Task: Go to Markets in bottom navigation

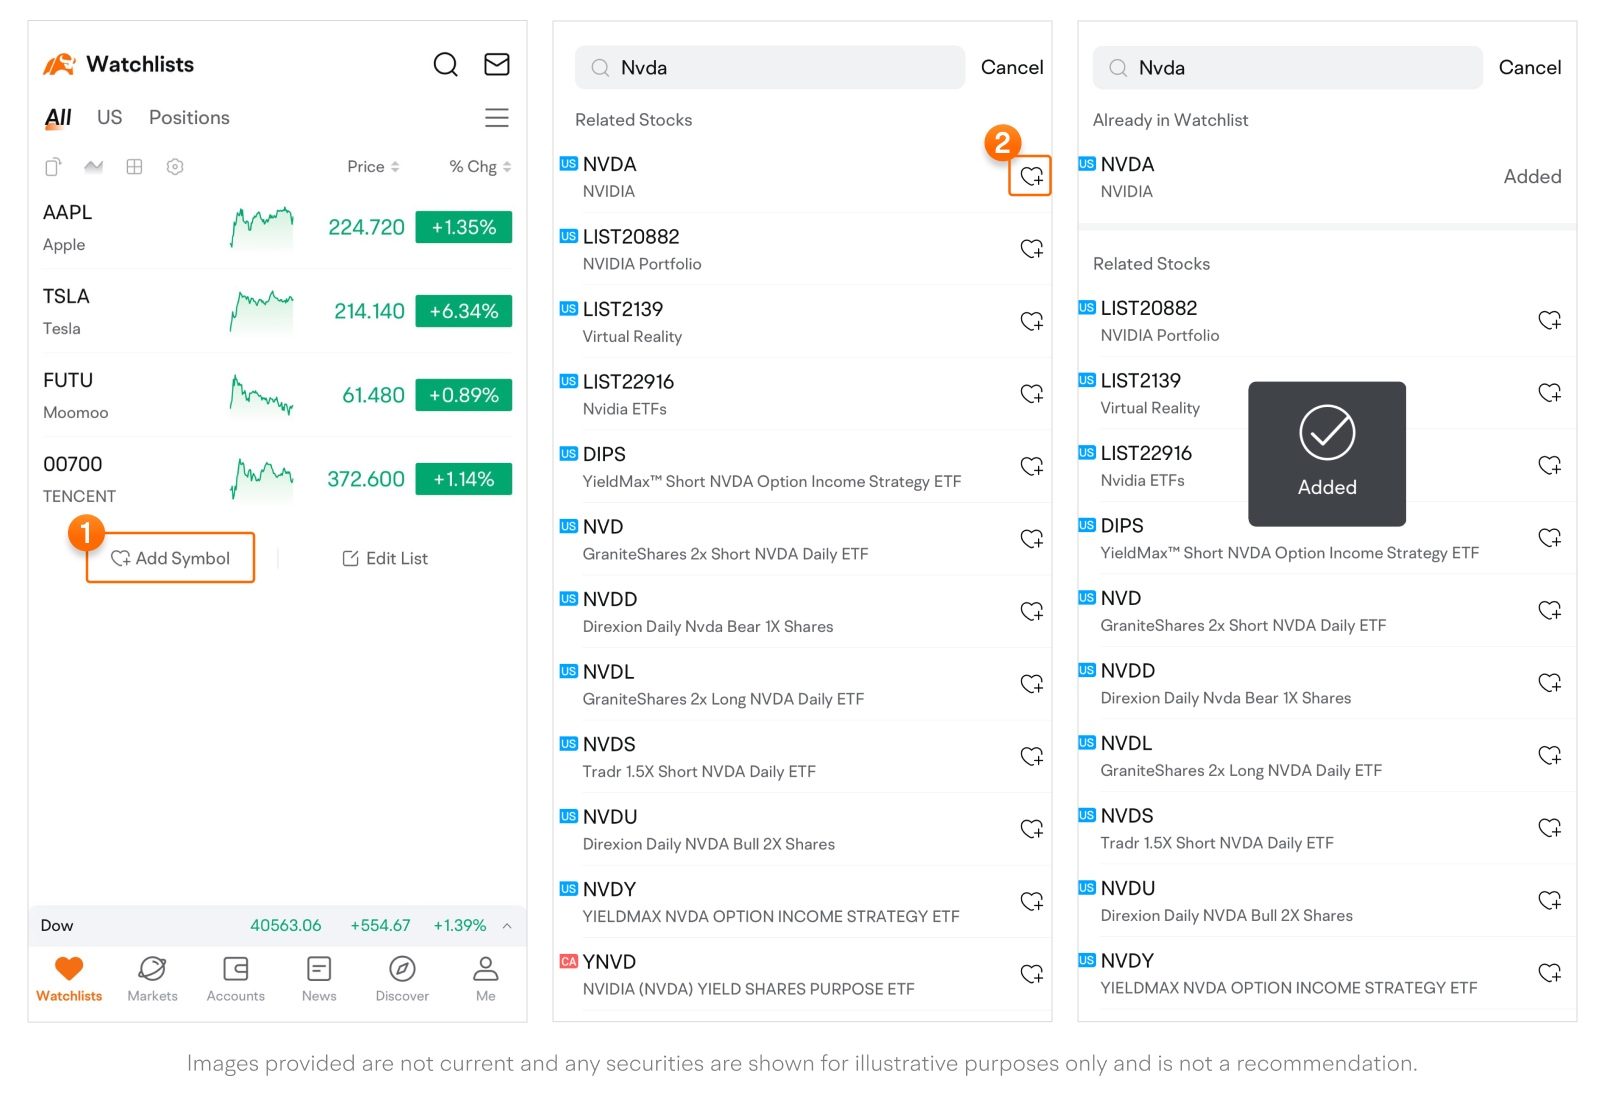Action: pos(152,978)
